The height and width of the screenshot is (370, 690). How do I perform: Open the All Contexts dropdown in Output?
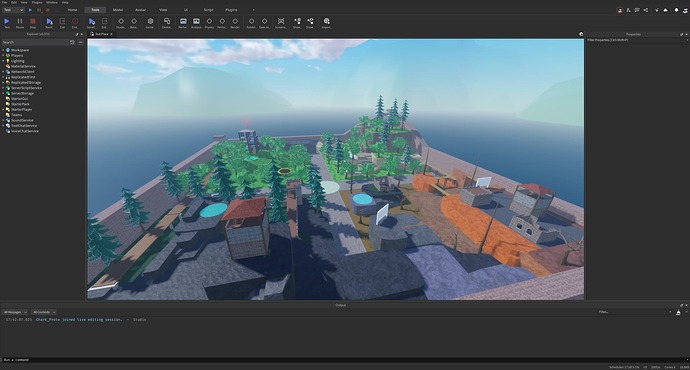tap(44, 312)
